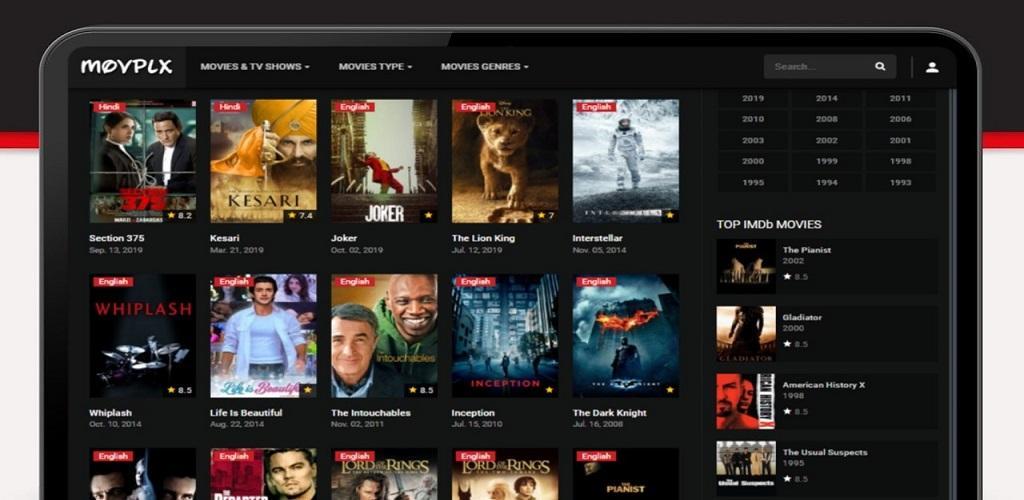Open the Kesari poster

[x=263, y=161]
